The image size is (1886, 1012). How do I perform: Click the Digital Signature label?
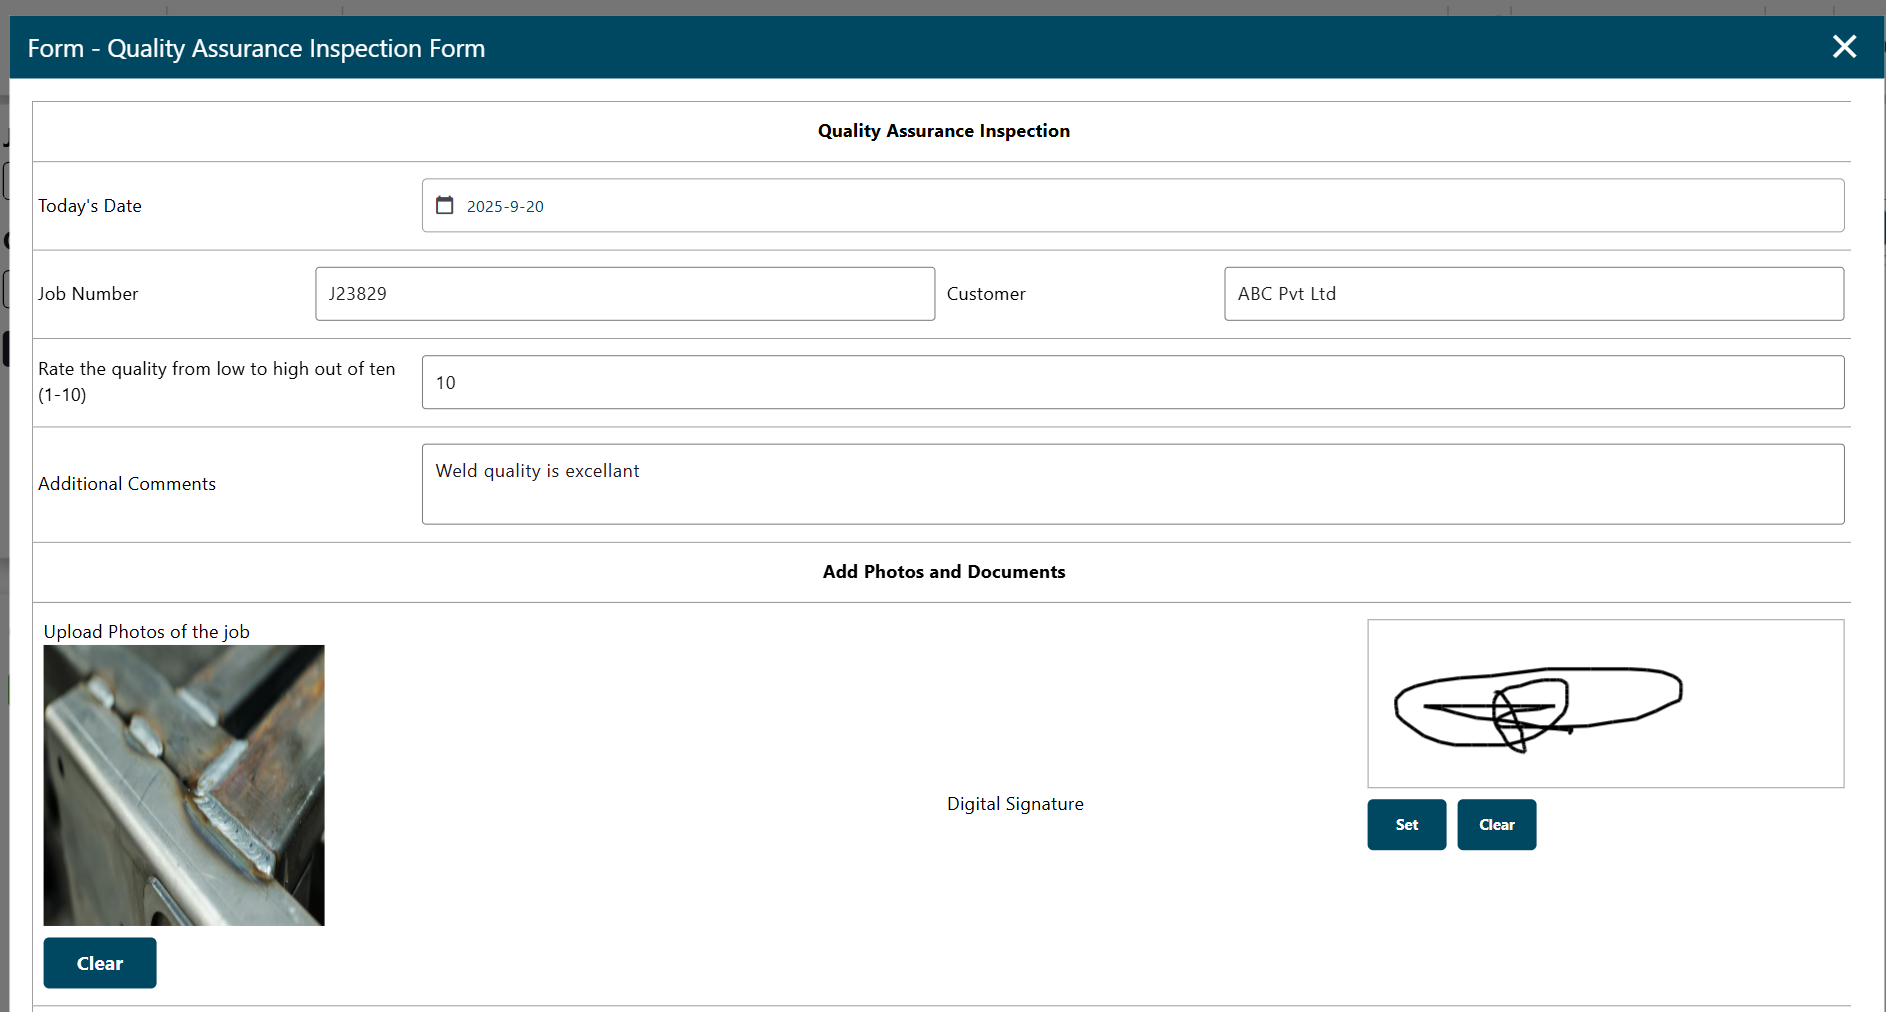1014,803
